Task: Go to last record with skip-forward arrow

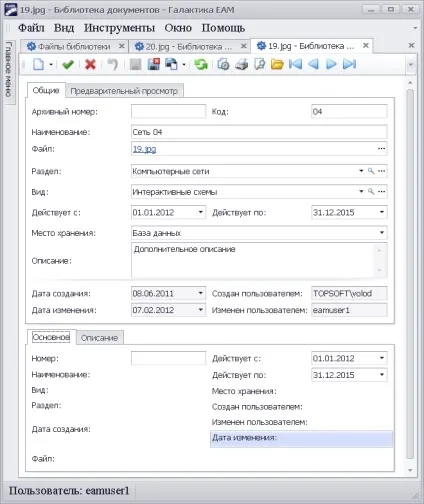Action: [x=349, y=64]
